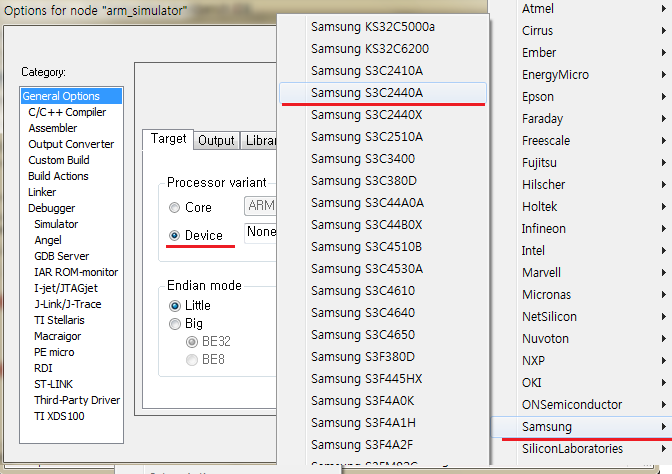
Task: Switch to the Output tab
Action: pyautogui.click(x=216, y=141)
